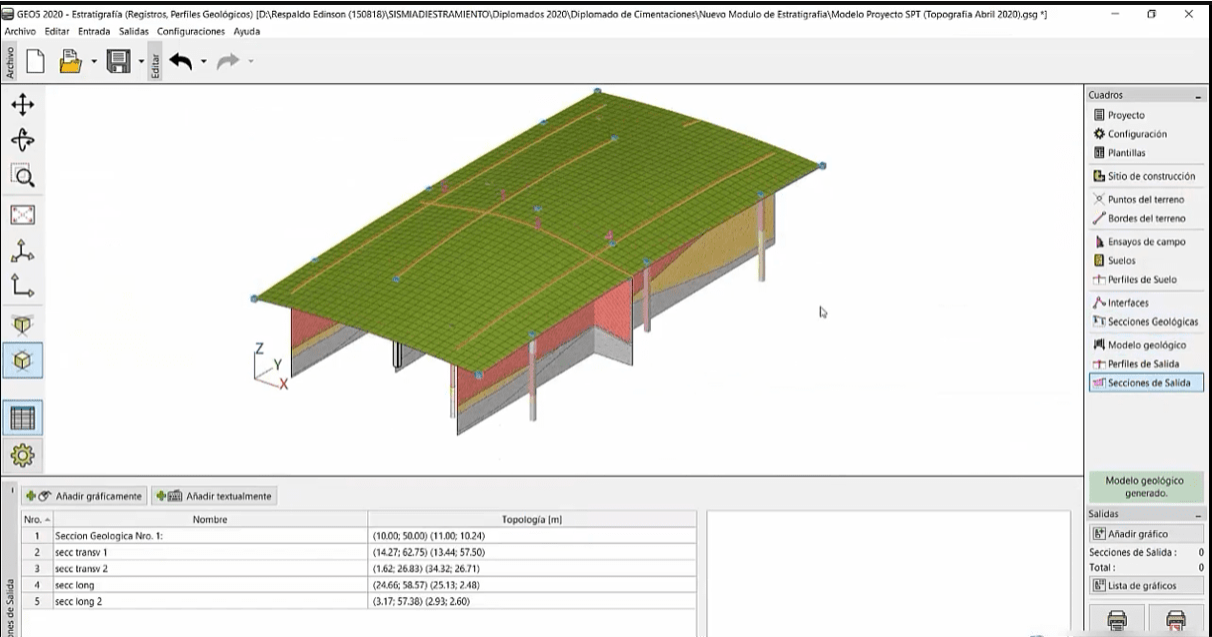This screenshot has width=1212, height=637.
Task: Click the new file icon
Action: (35, 62)
